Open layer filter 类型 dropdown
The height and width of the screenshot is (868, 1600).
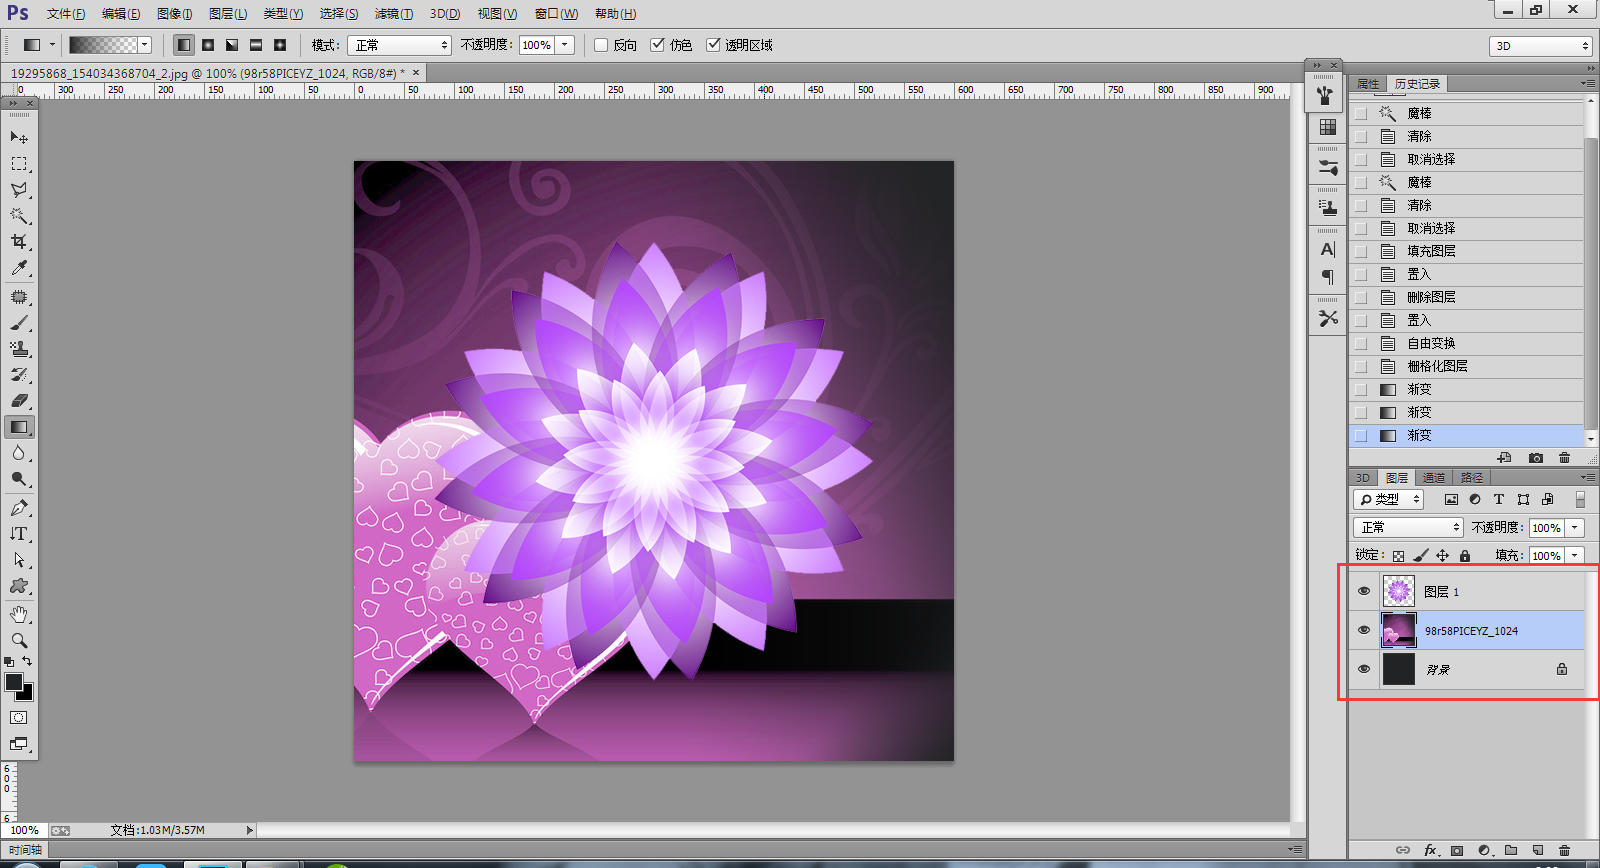point(1388,499)
